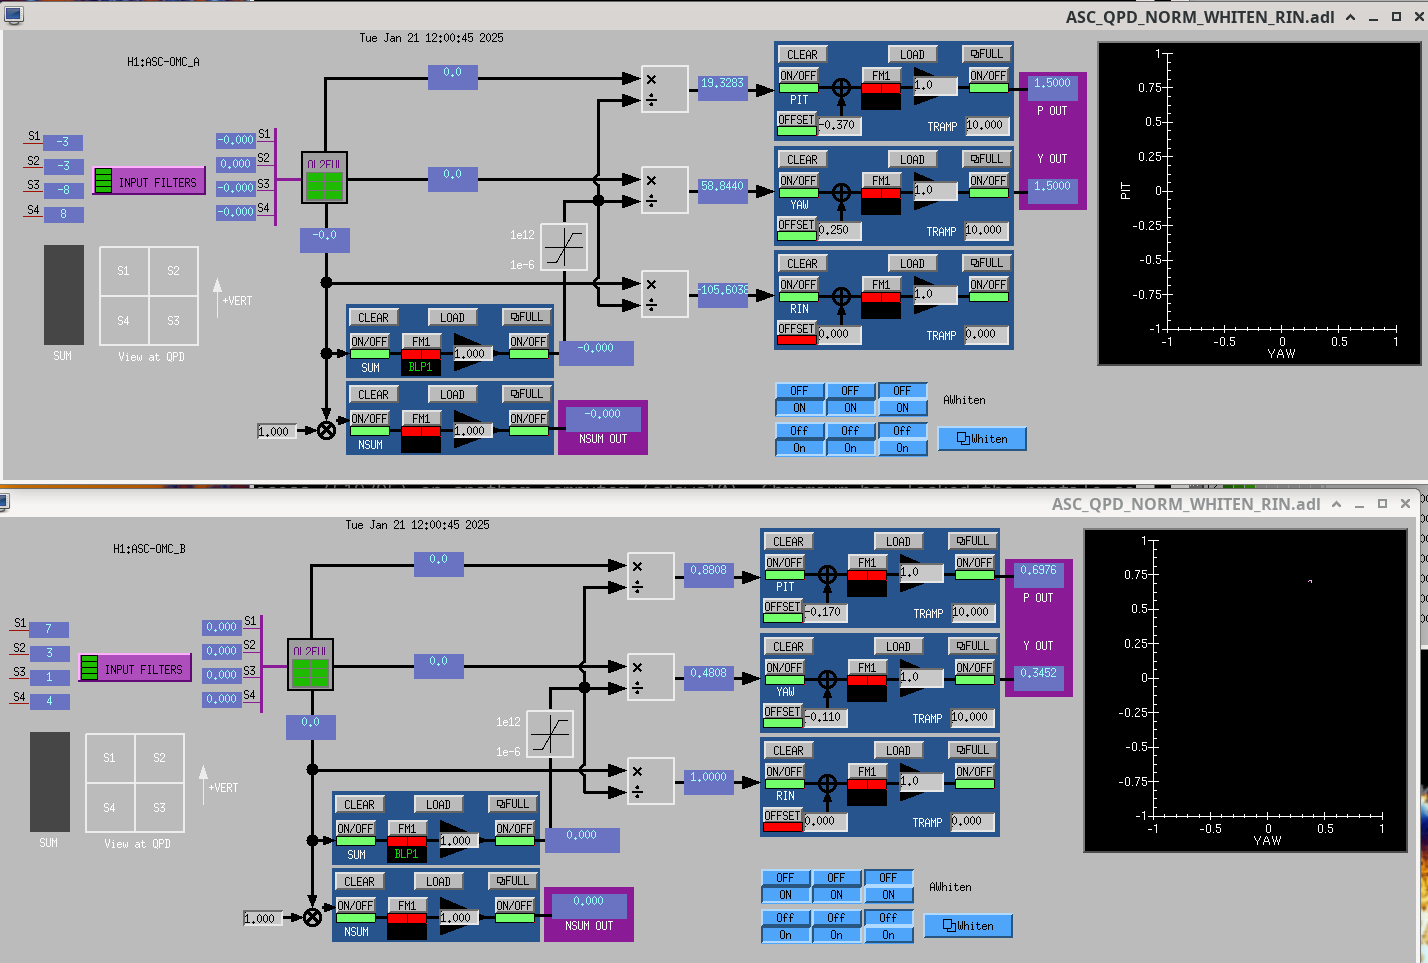Click the PIT summing junction in OMC_B
The height and width of the screenshot is (963, 1428).
[828, 574]
